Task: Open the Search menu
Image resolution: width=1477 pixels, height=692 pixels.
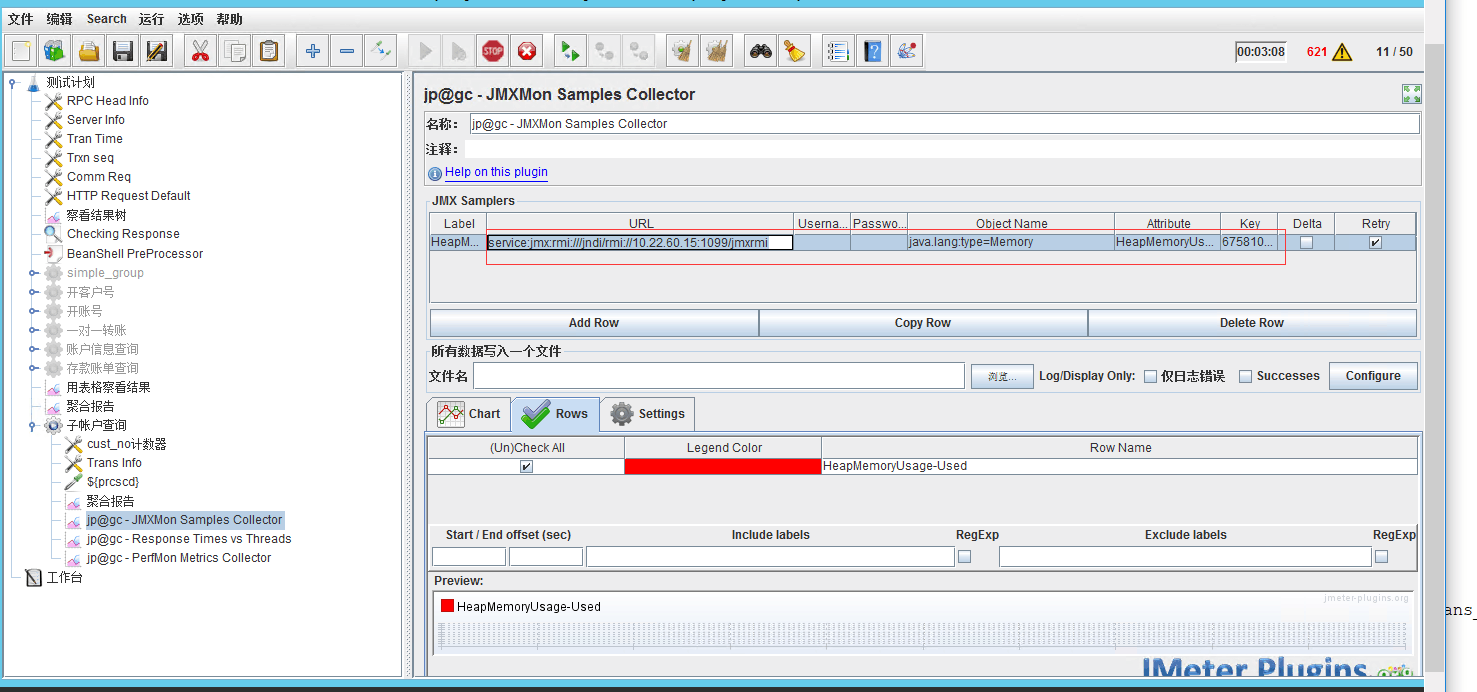Action: [x=106, y=19]
